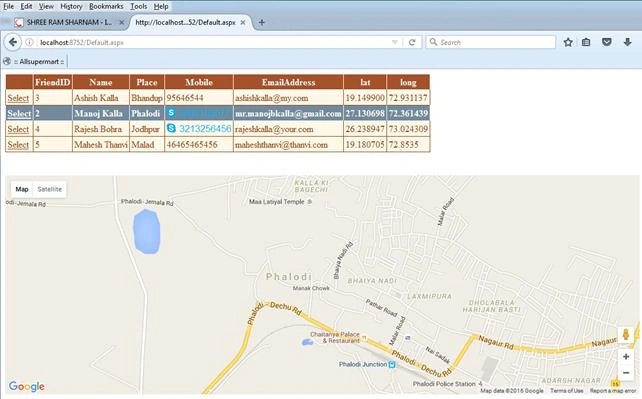Viewport: 642px width, 399px height.
Task: Save the page to Pocket with its icon
Action: coord(607,42)
